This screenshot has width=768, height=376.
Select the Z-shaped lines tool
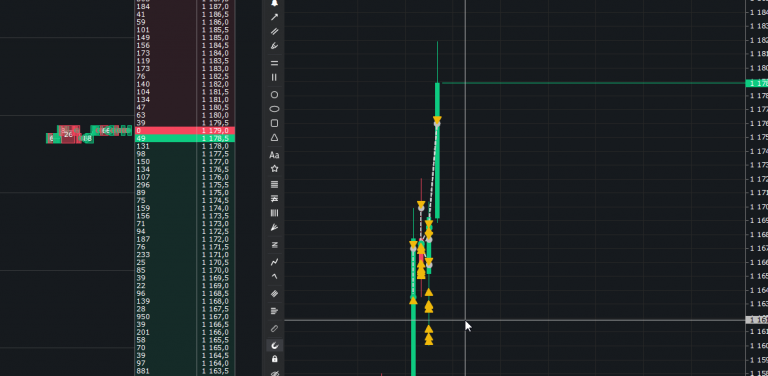point(274,245)
